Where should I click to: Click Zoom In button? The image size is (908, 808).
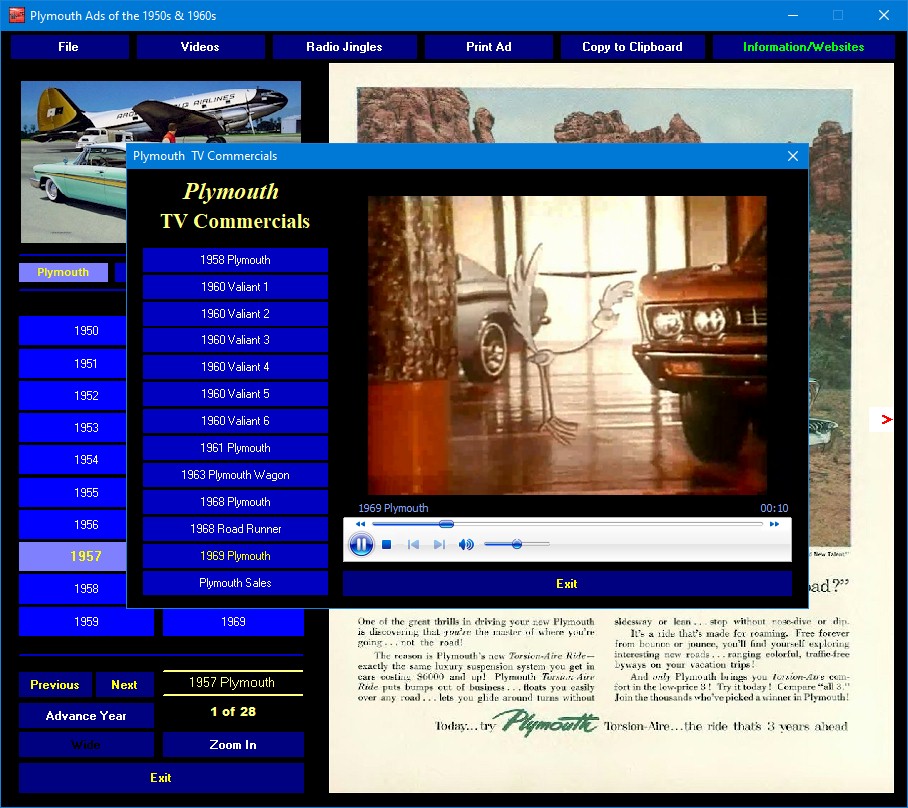[233, 745]
